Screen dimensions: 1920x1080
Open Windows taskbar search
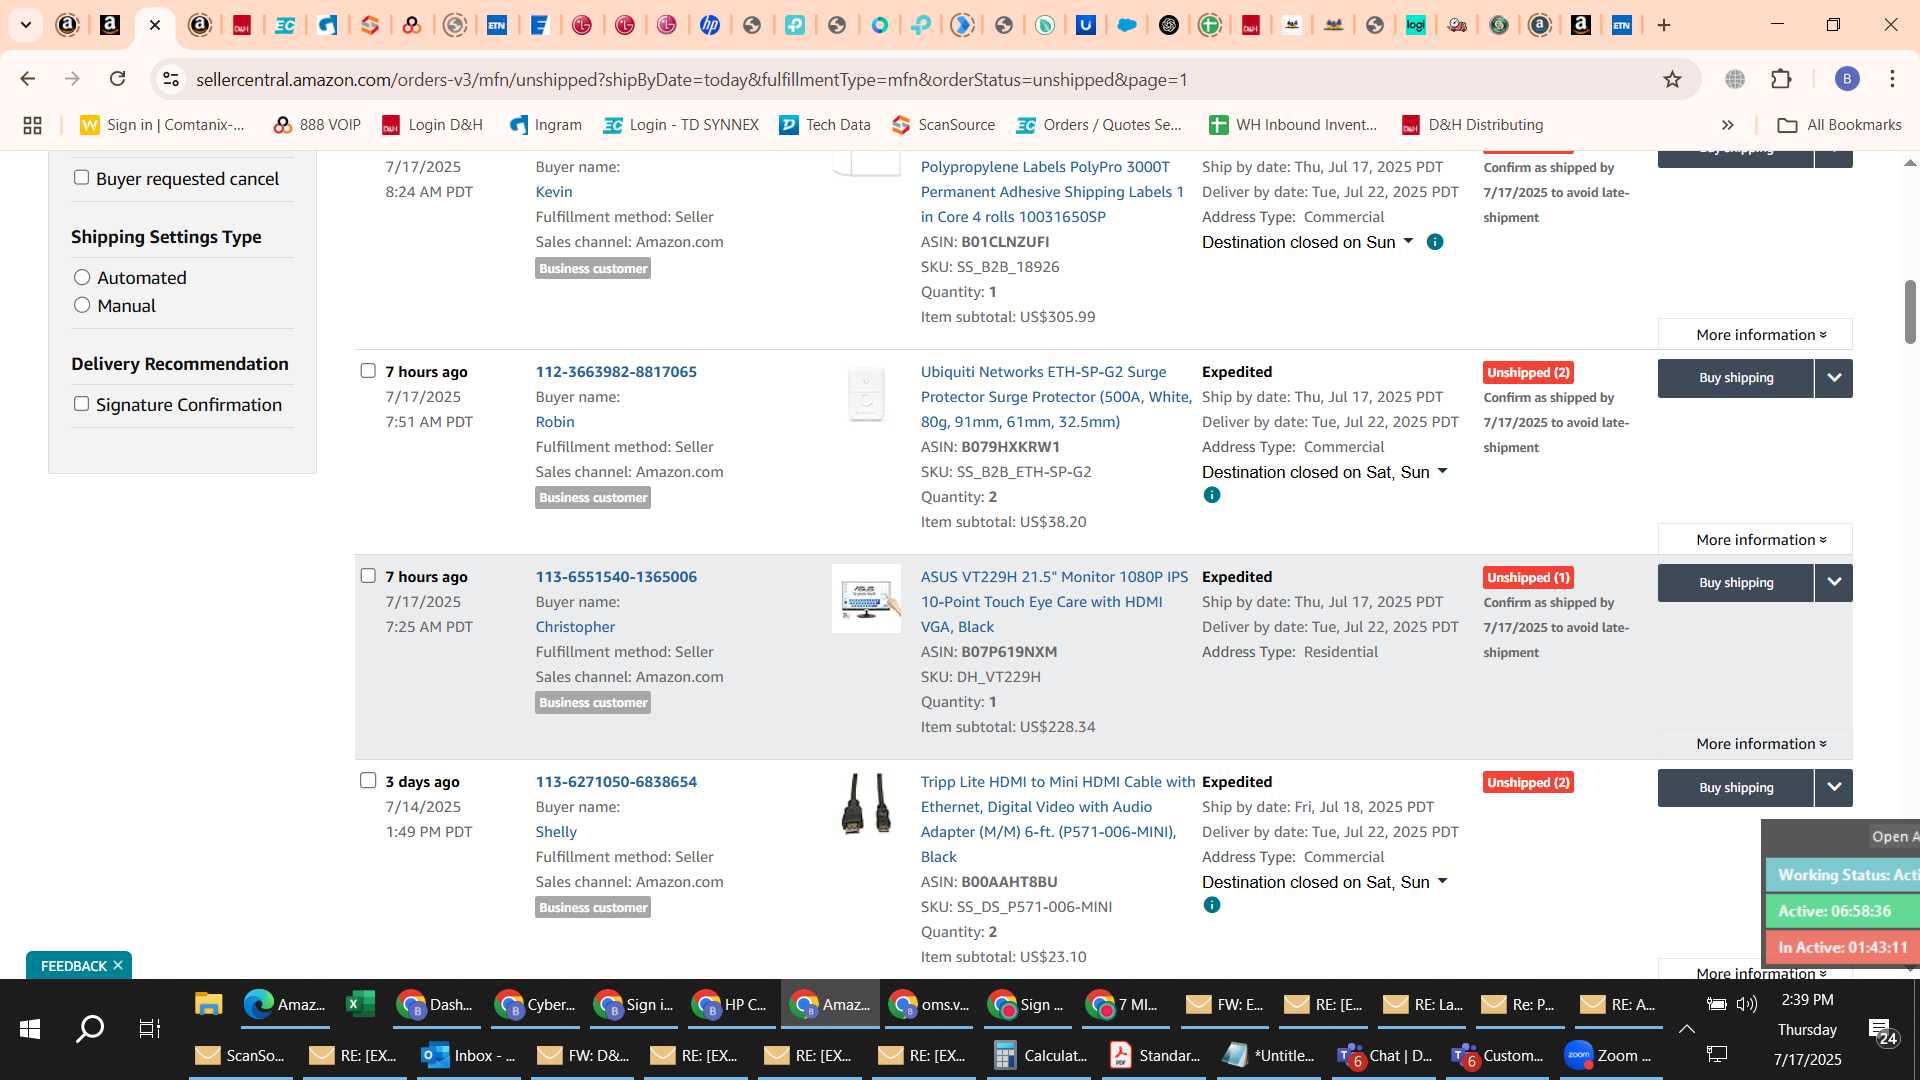coord(90,1029)
